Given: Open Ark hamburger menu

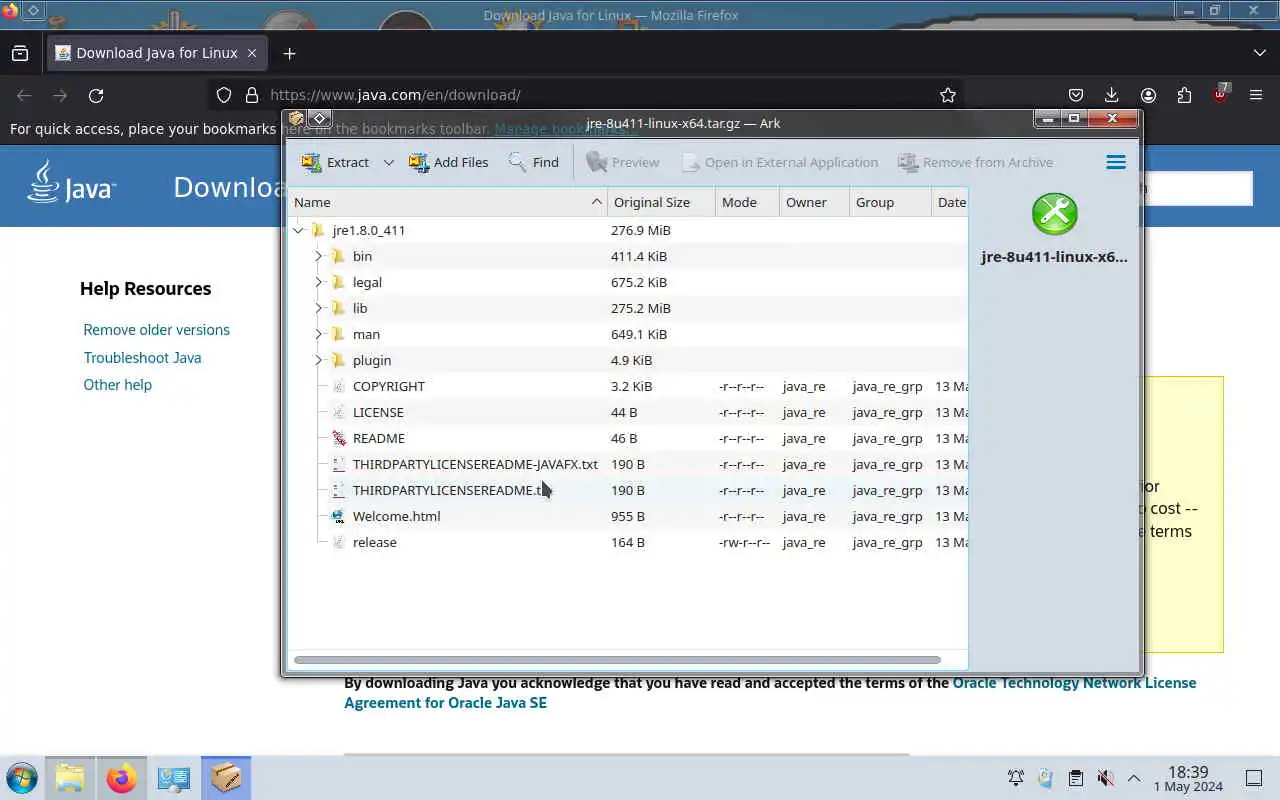Looking at the screenshot, I should point(1116,162).
